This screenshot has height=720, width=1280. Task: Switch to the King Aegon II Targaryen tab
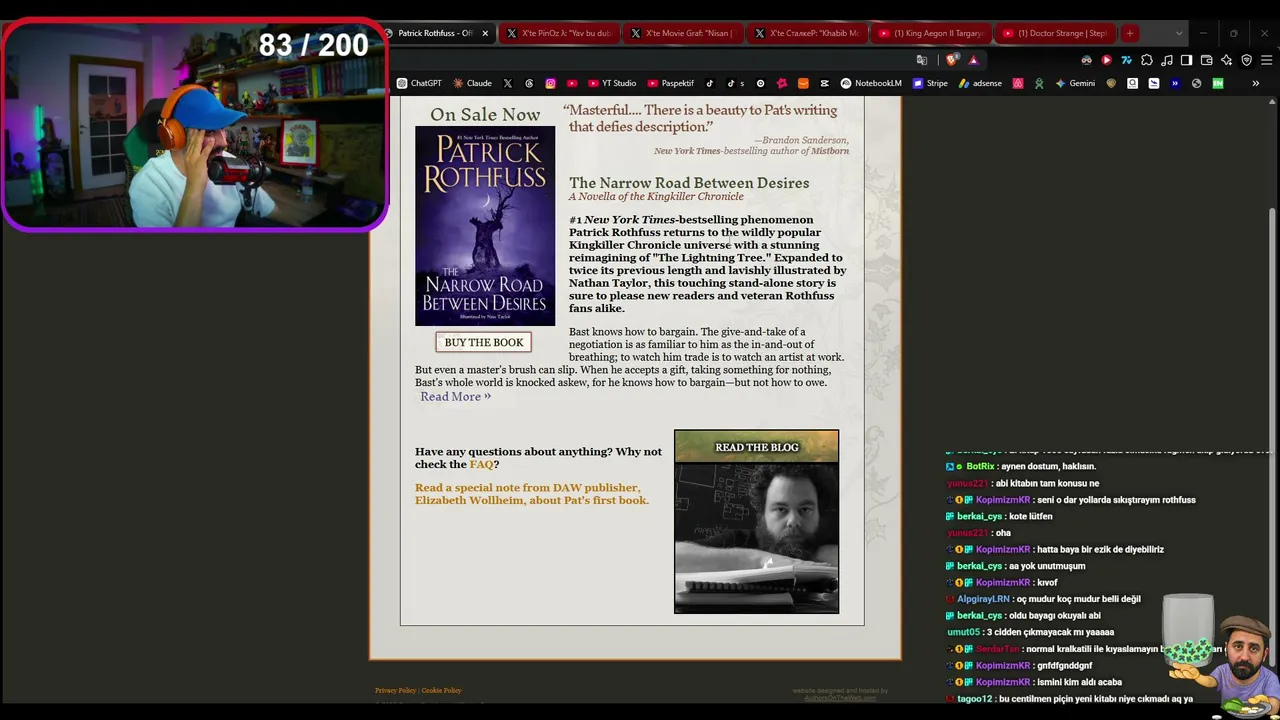tap(931, 33)
